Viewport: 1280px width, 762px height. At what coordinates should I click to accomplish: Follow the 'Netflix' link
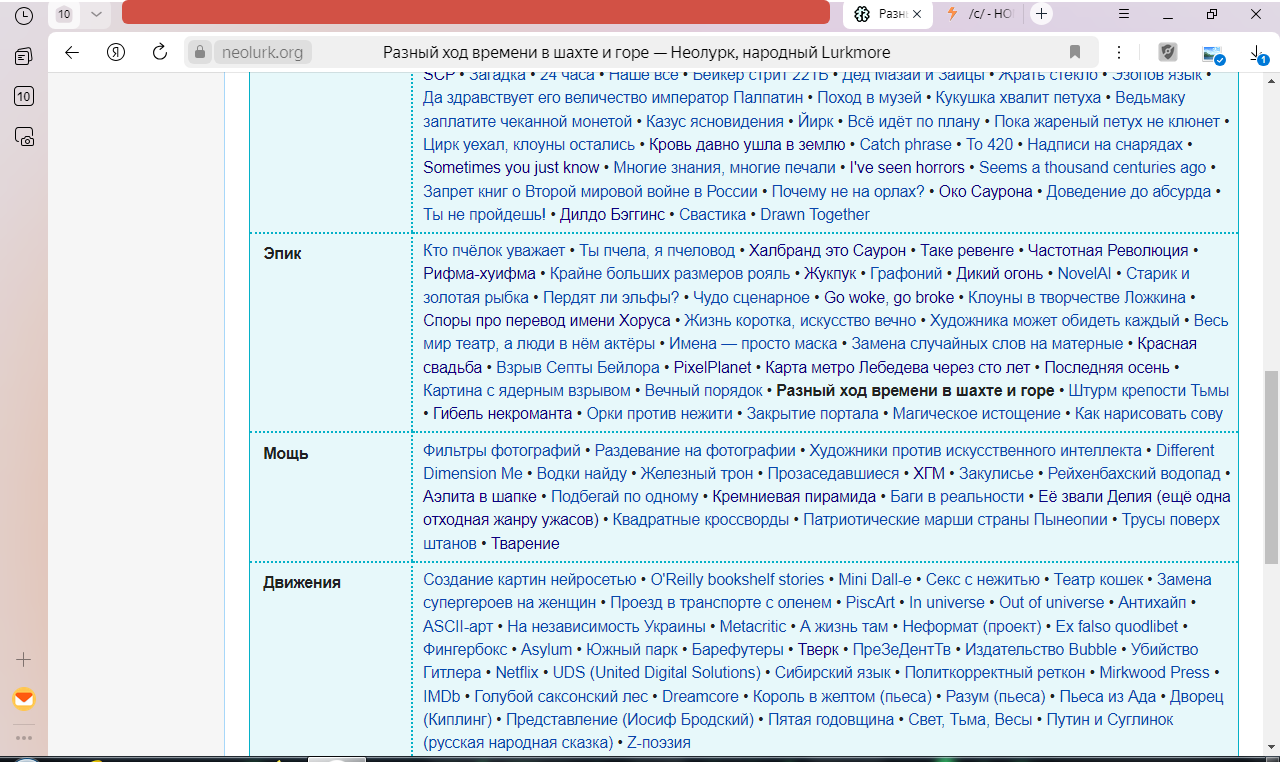click(517, 672)
